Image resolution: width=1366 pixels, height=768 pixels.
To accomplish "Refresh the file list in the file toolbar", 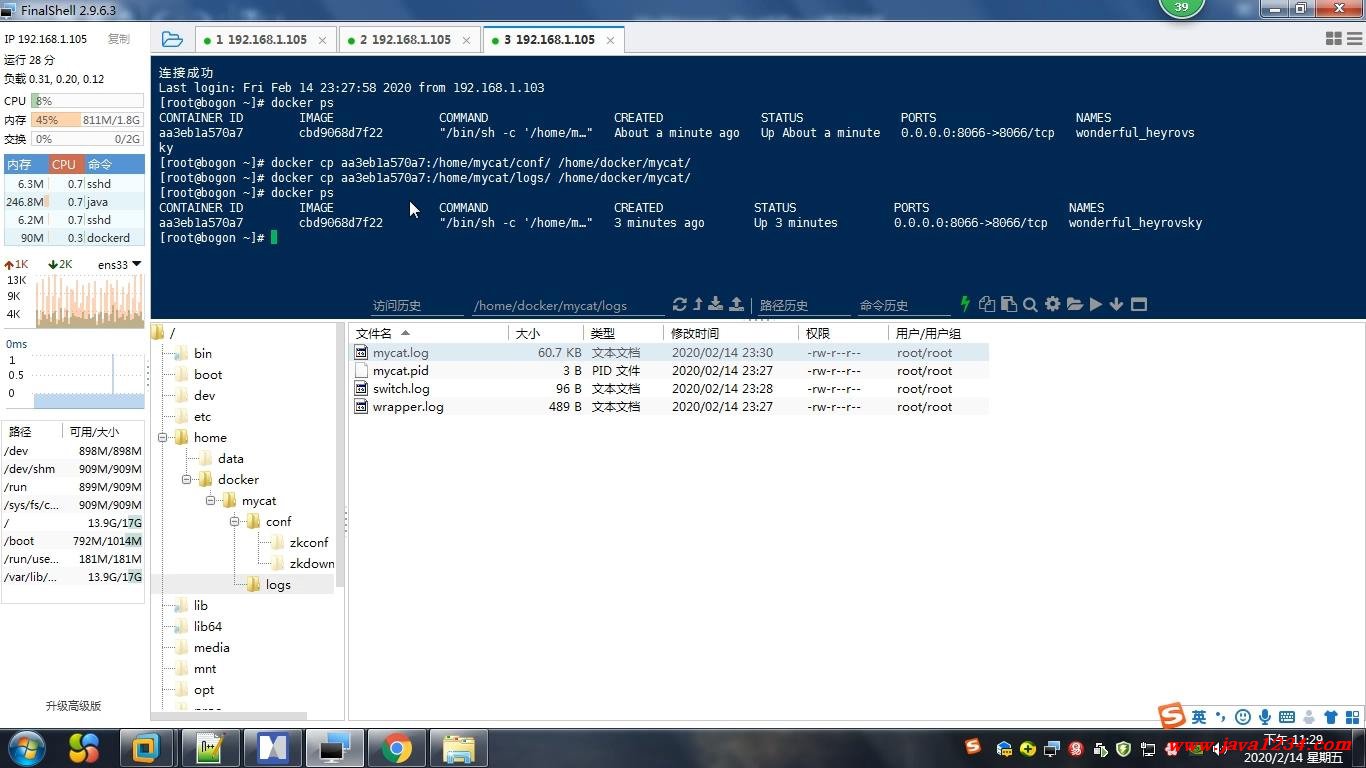I will [680, 304].
